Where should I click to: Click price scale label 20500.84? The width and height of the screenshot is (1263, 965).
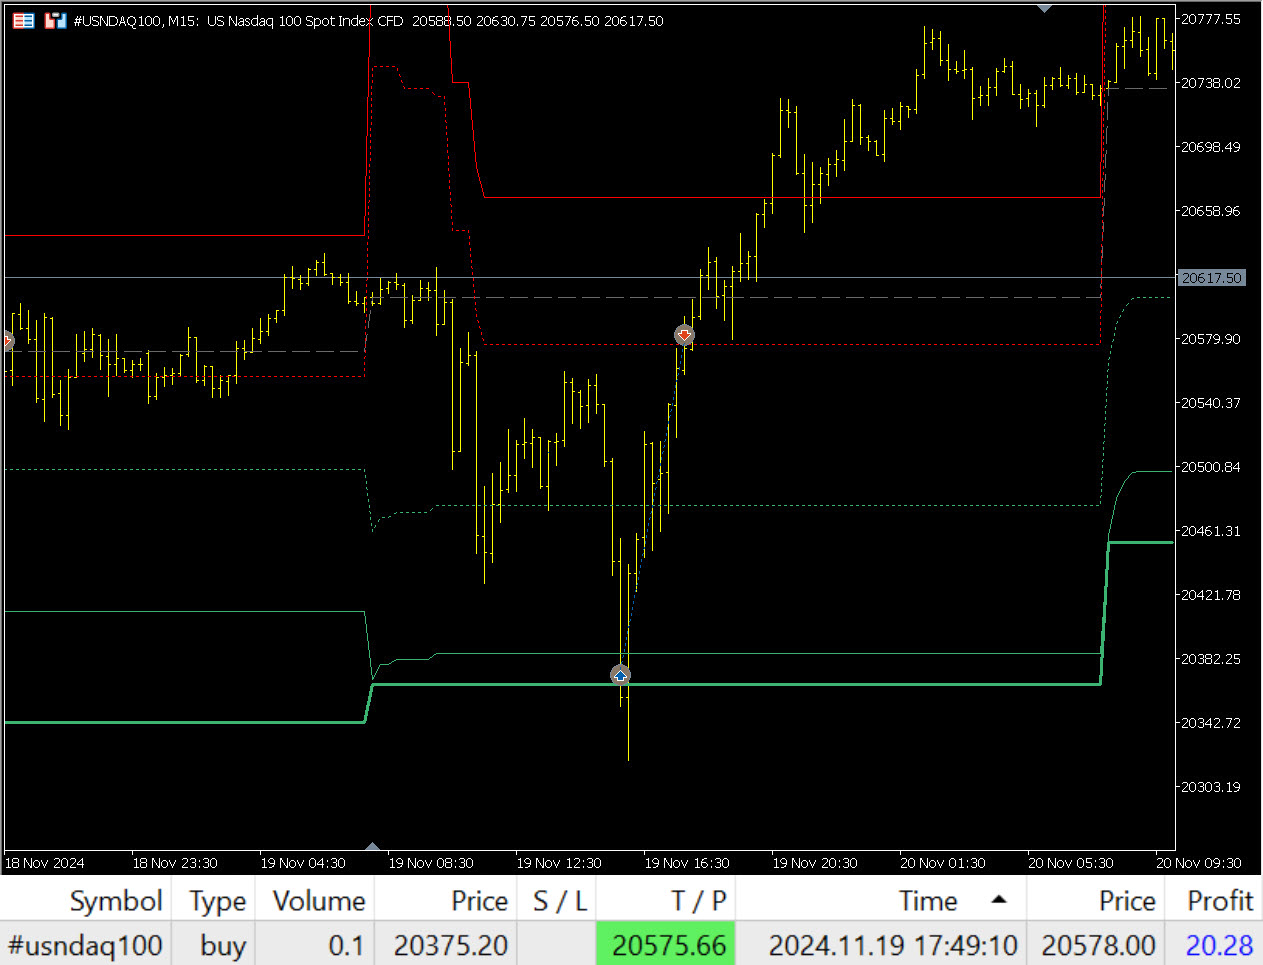pos(1210,467)
